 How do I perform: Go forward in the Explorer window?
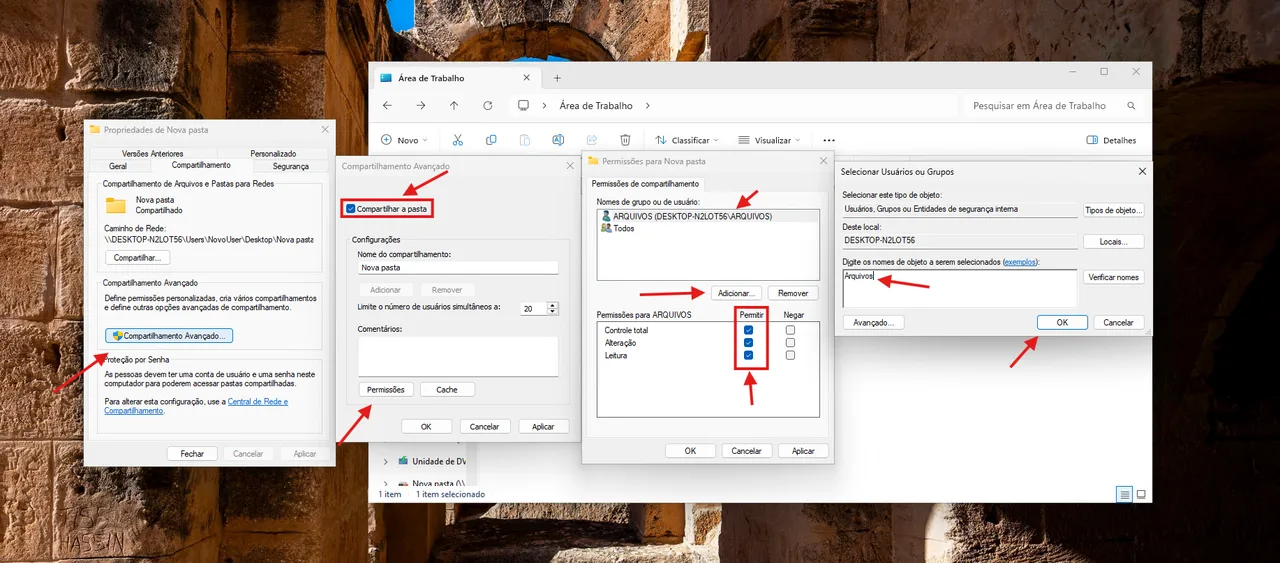[x=420, y=105]
